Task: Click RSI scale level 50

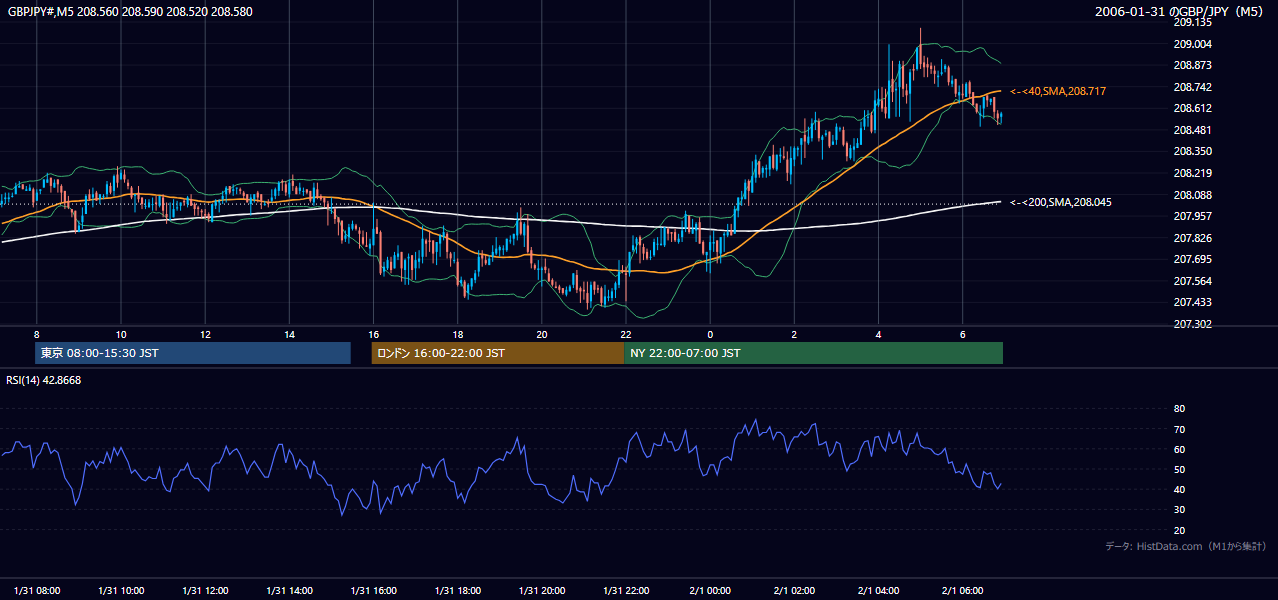Action: pyautogui.click(x=1179, y=469)
